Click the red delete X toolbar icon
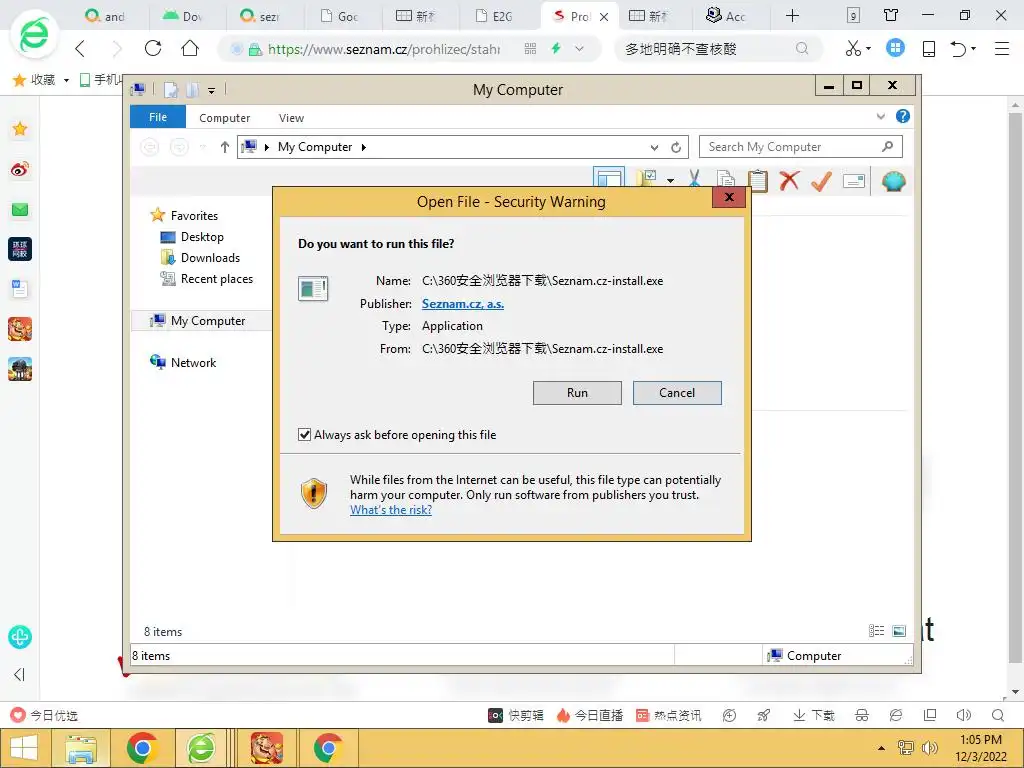Viewport: 1024px width, 768px height. [789, 180]
